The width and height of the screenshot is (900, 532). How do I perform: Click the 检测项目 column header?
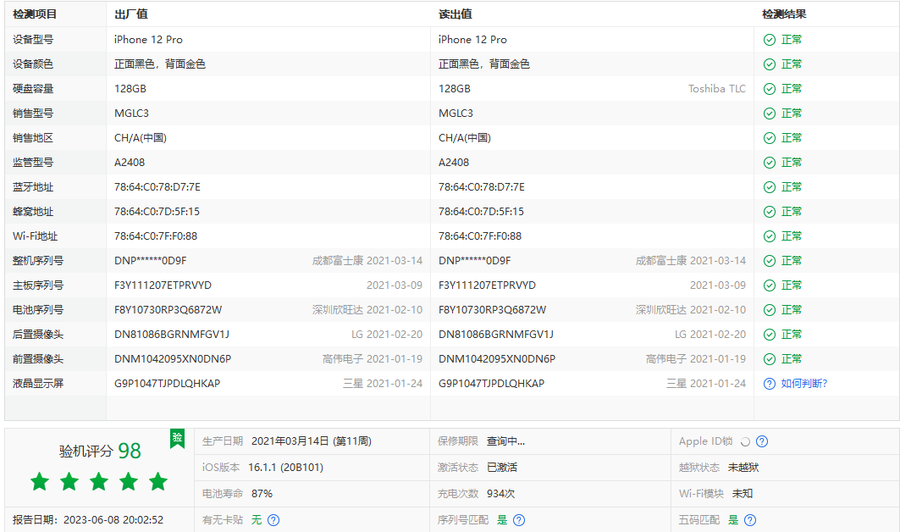pos(34,14)
